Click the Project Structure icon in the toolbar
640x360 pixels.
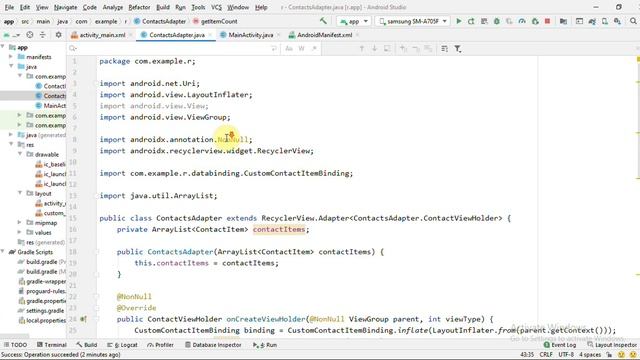tap(563, 21)
